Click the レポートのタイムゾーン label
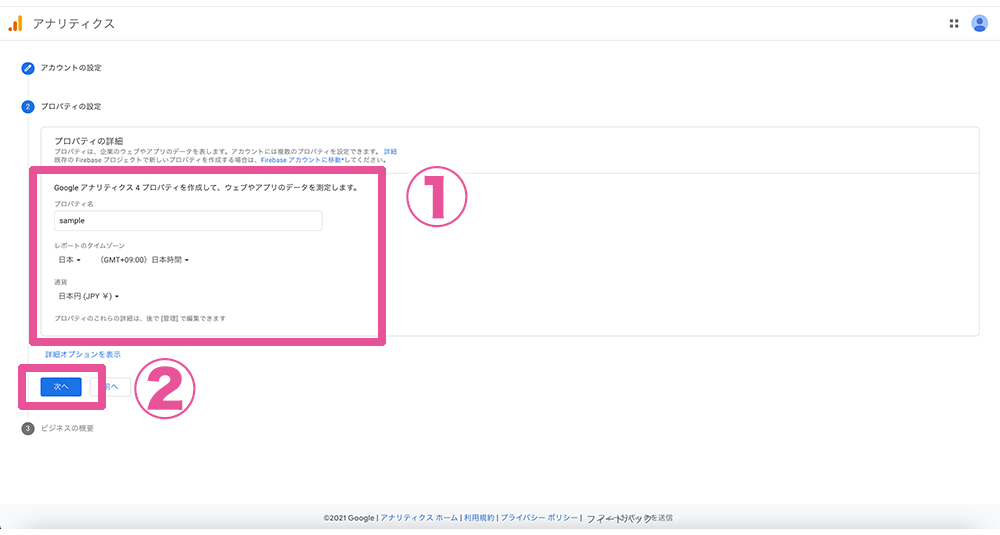Screen dimensions: 1000x535 [89, 246]
